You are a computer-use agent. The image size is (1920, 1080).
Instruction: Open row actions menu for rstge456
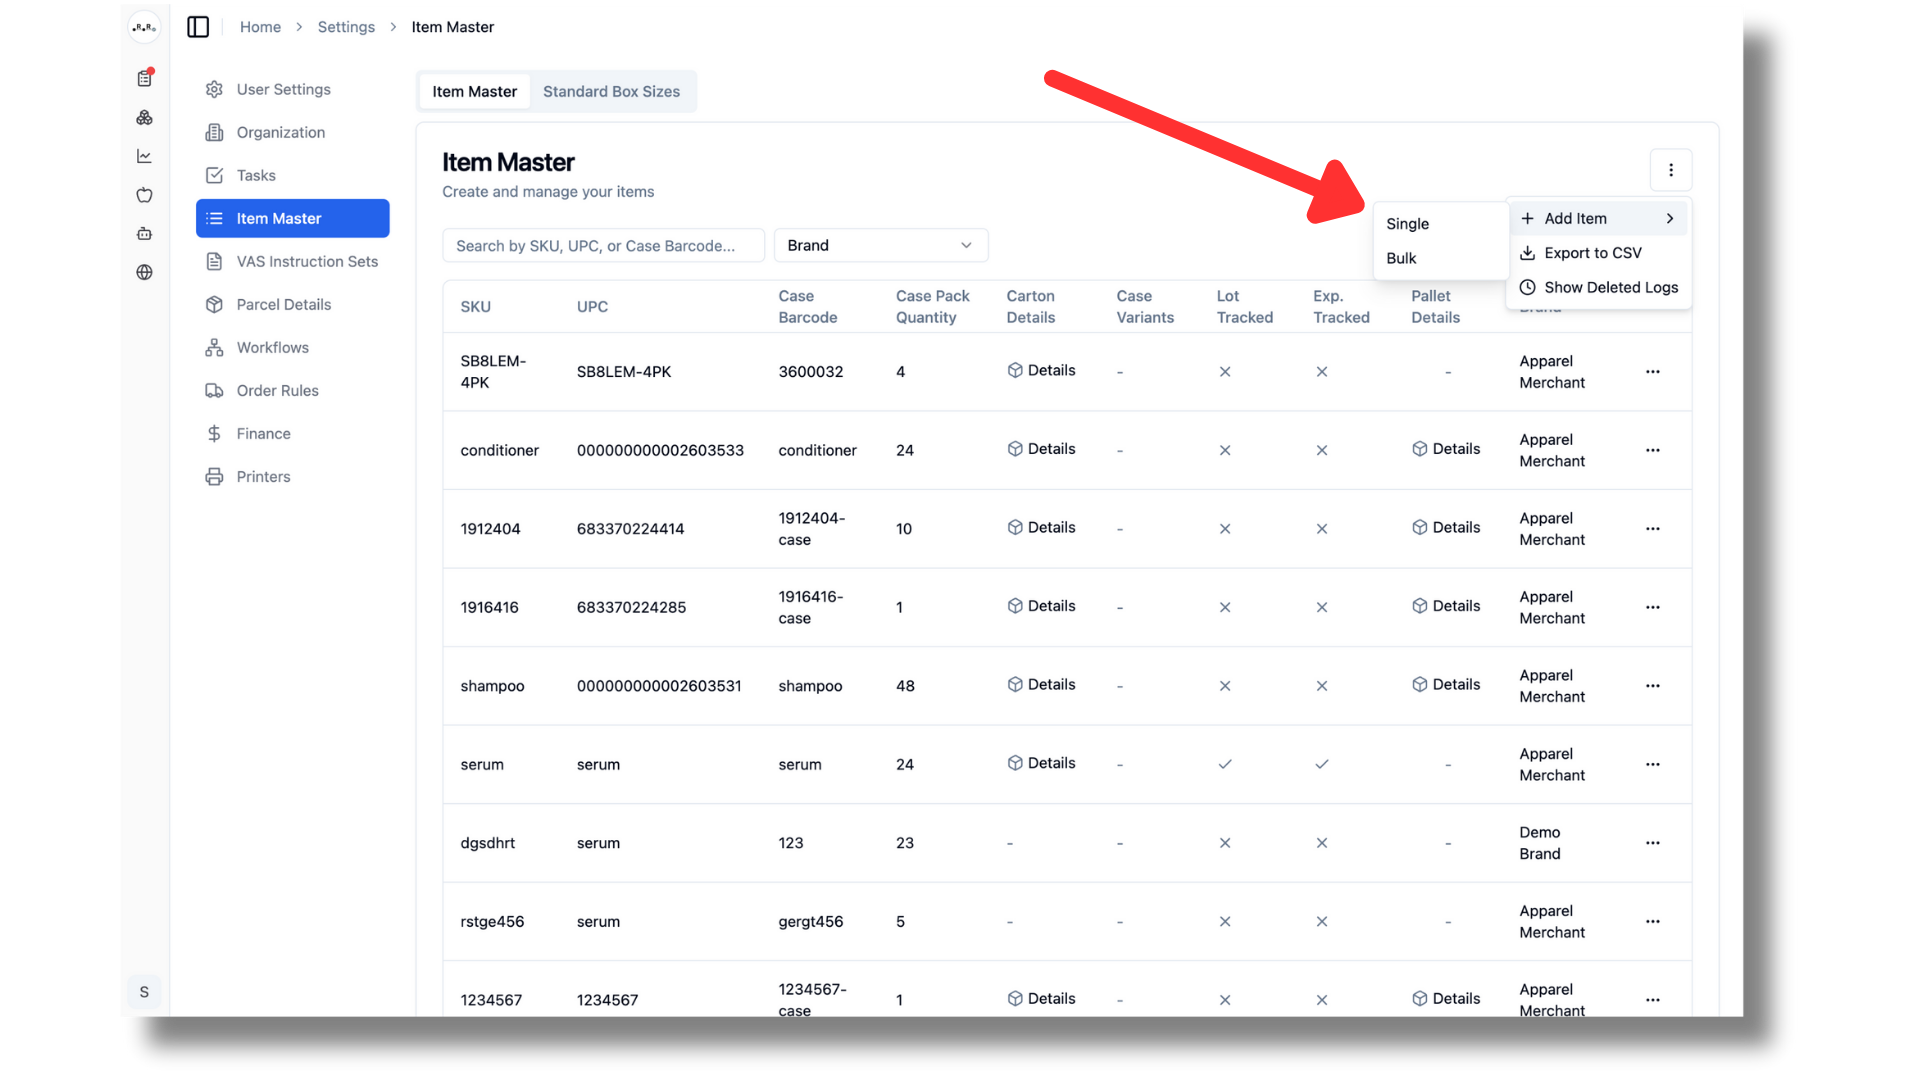tap(1652, 922)
